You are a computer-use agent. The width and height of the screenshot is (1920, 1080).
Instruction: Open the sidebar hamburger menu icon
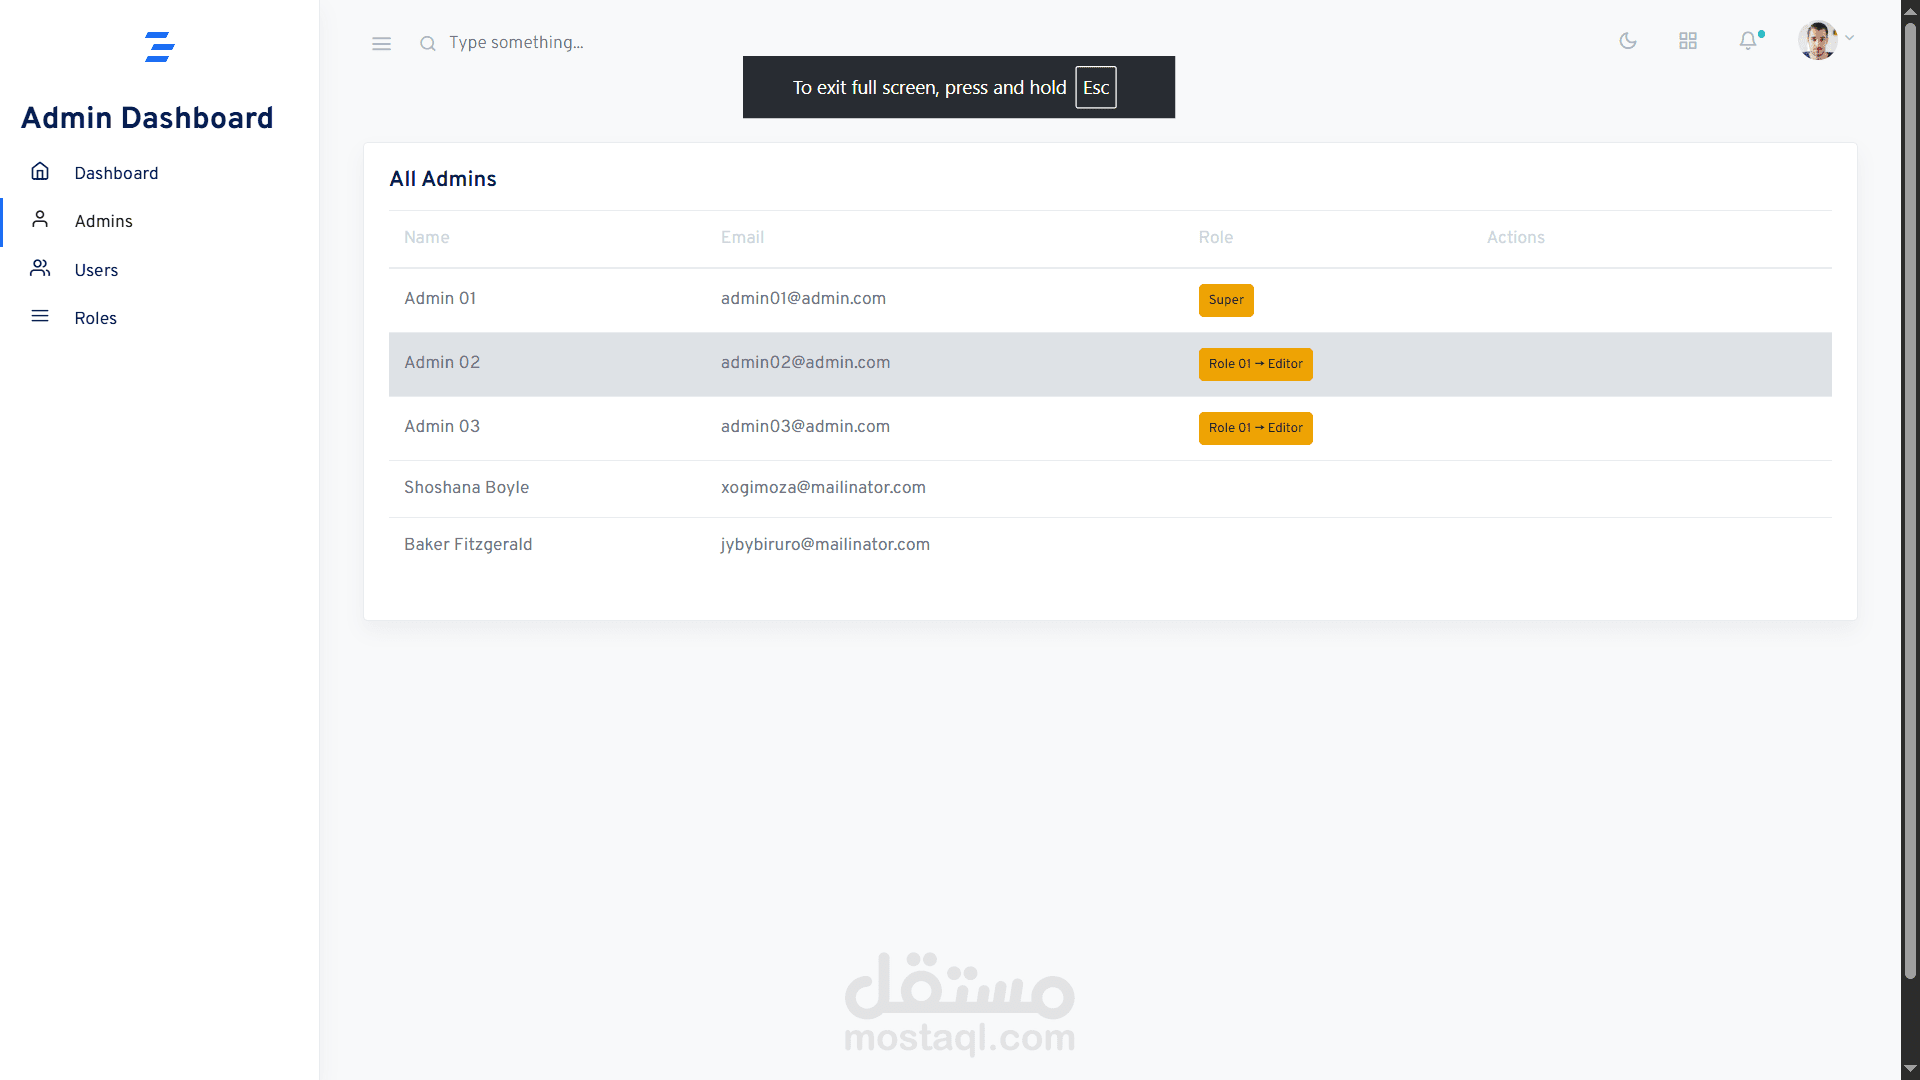tap(381, 43)
